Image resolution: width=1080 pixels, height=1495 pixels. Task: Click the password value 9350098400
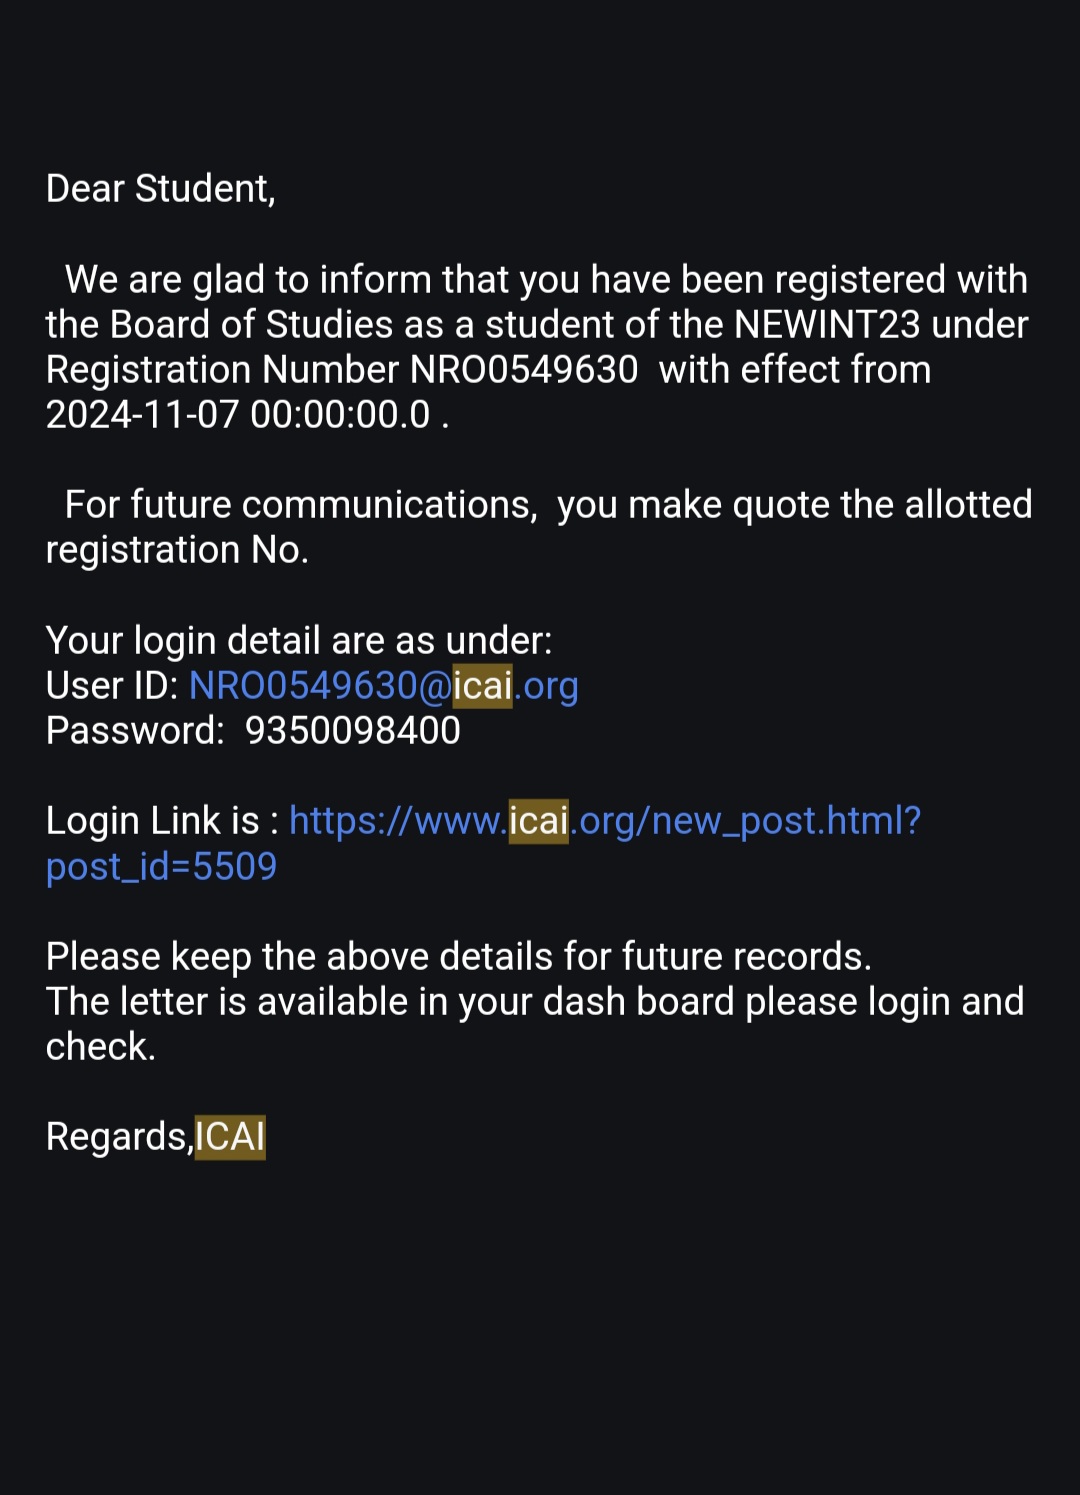coord(353,731)
